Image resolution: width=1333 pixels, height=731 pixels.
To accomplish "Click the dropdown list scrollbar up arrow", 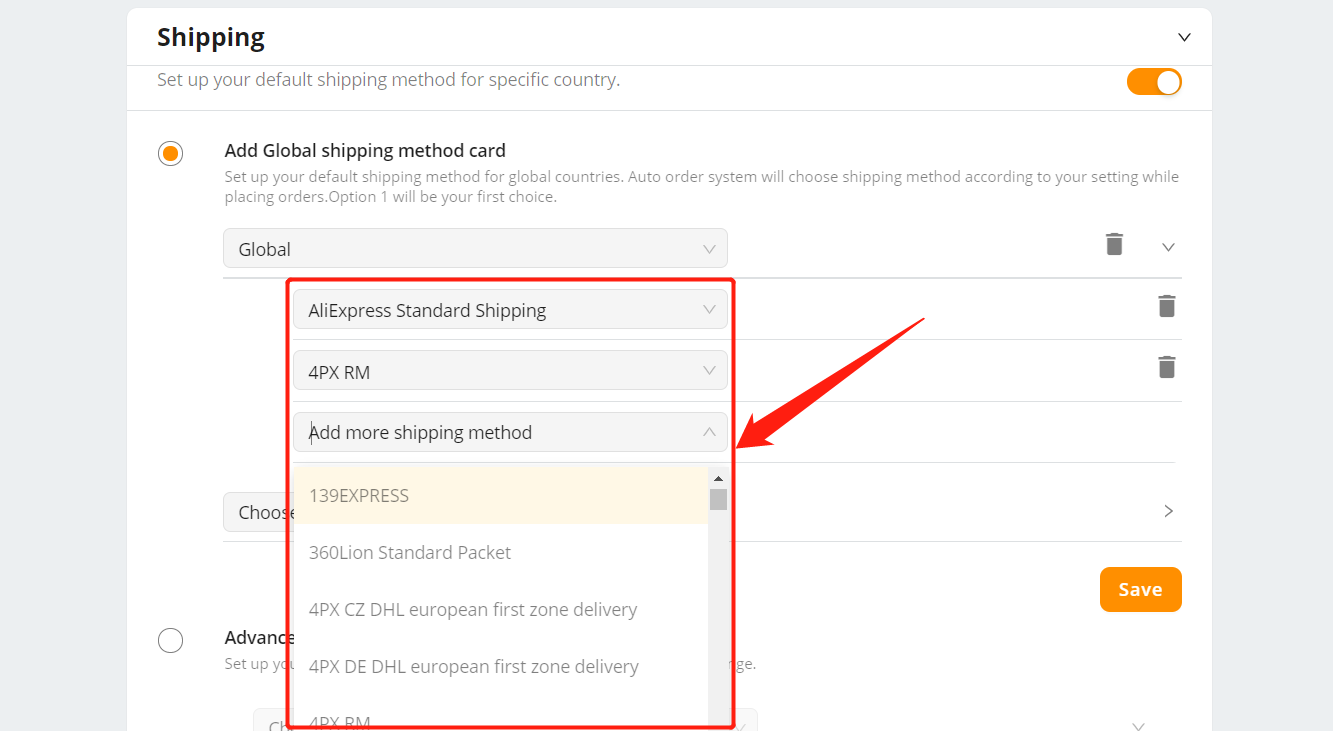I will pyautogui.click(x=718, y=479).
